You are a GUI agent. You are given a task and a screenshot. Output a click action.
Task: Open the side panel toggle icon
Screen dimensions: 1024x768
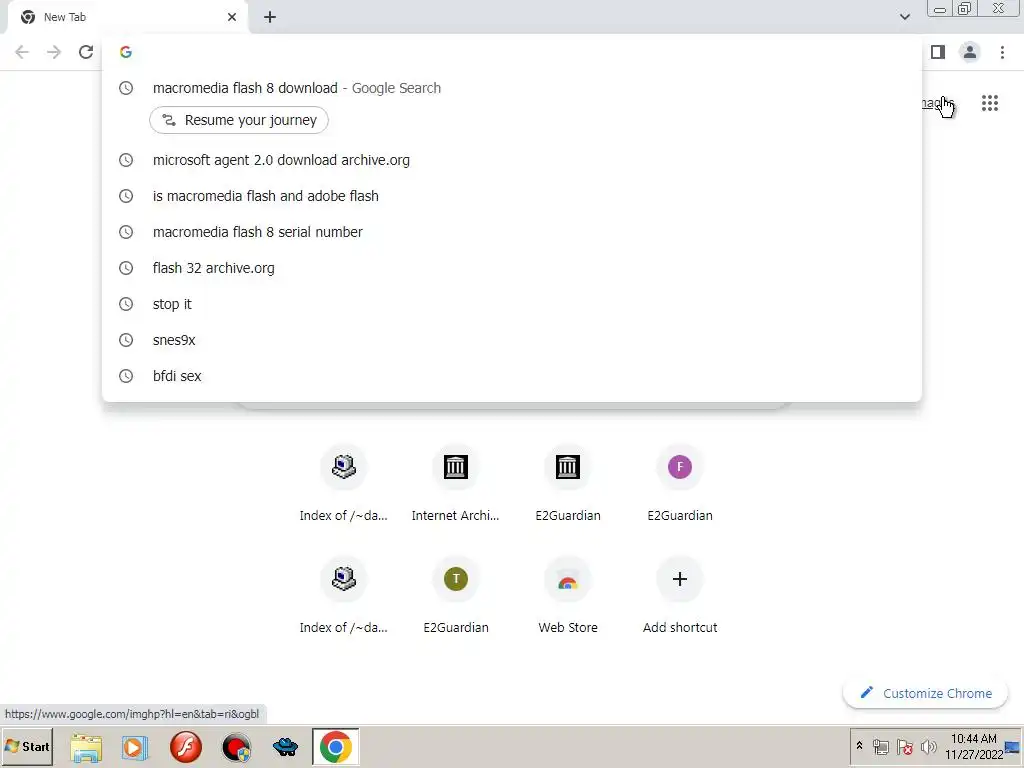pos(938,52)
